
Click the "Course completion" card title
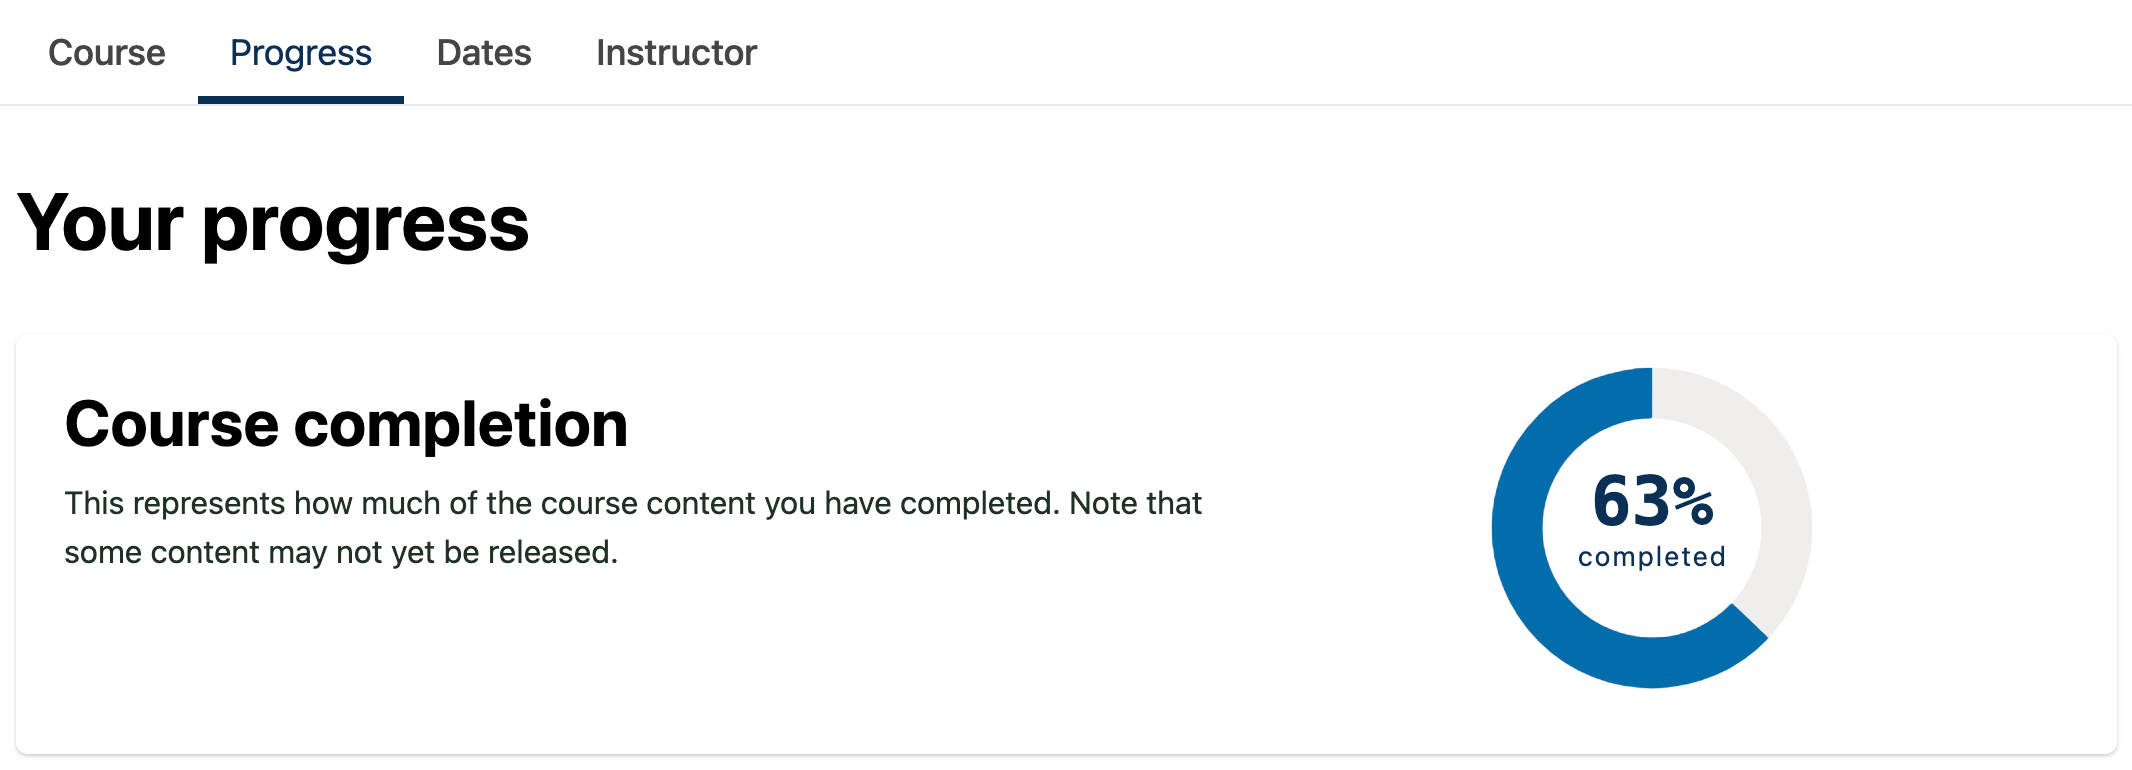click(x=346, y=424)
